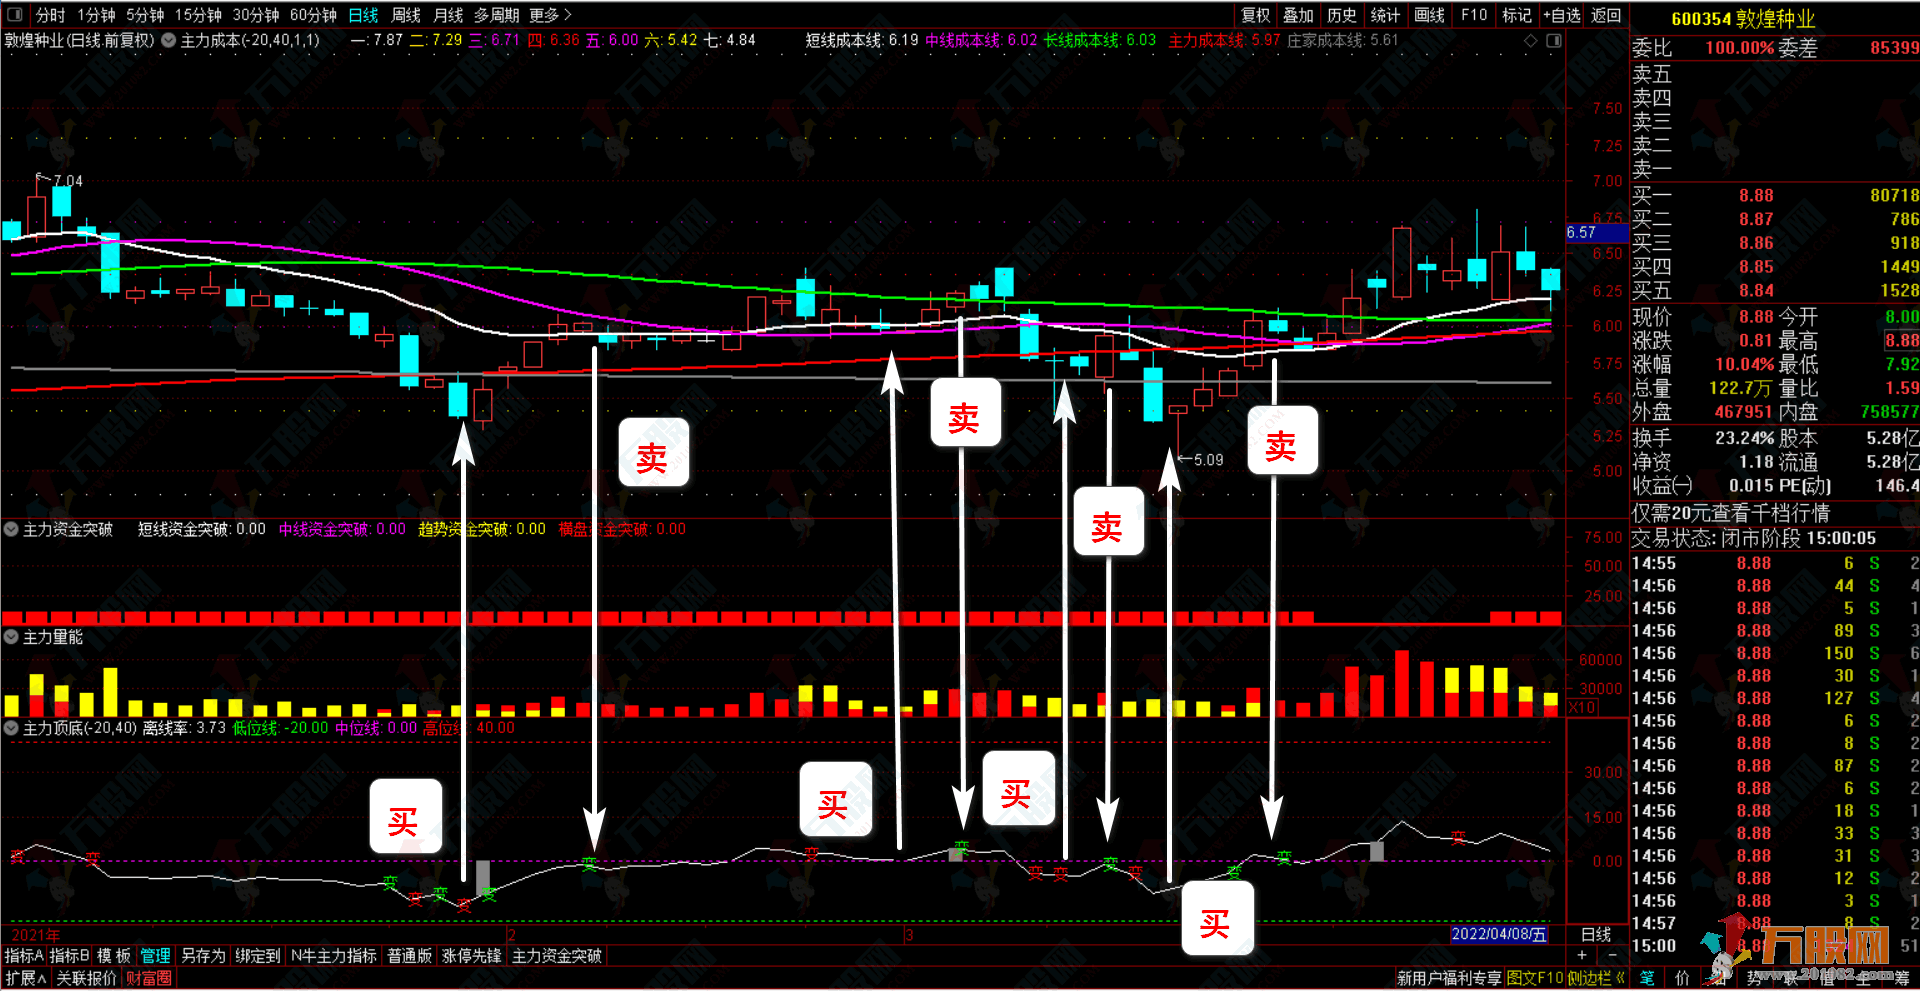The height and width of the screenshot is (991, 1920).
Task: Toggle the 扩展 expand panel button
Action: pyautogui.click(x=25, y=978)
